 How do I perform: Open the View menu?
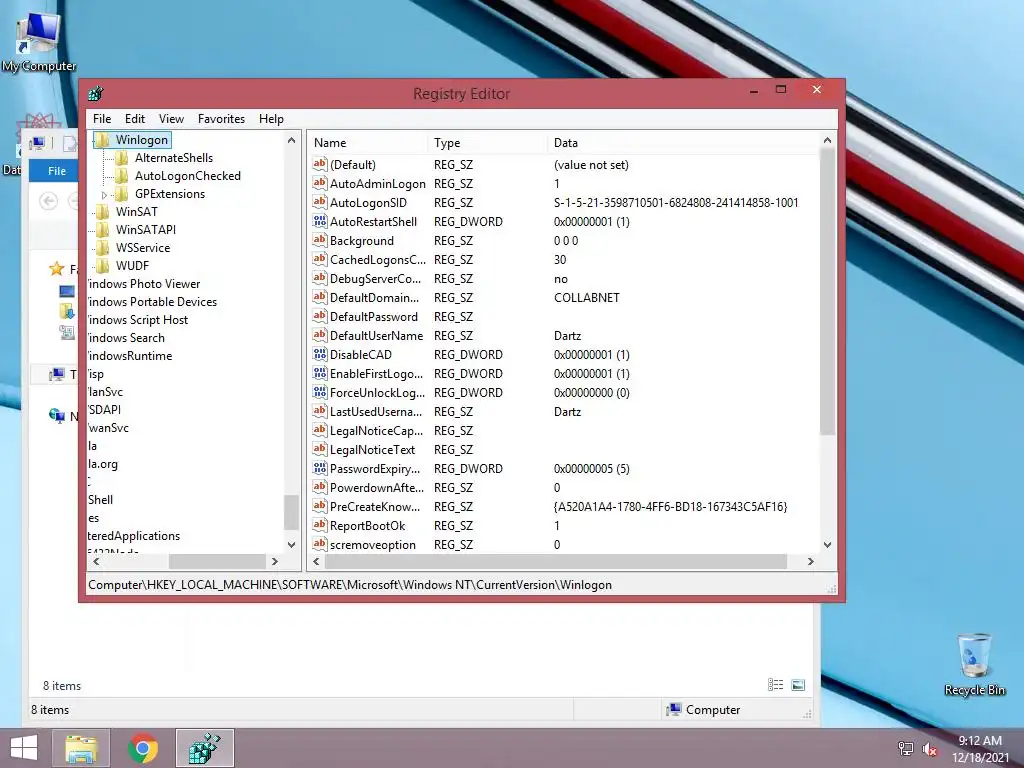[x=171, y=119]
